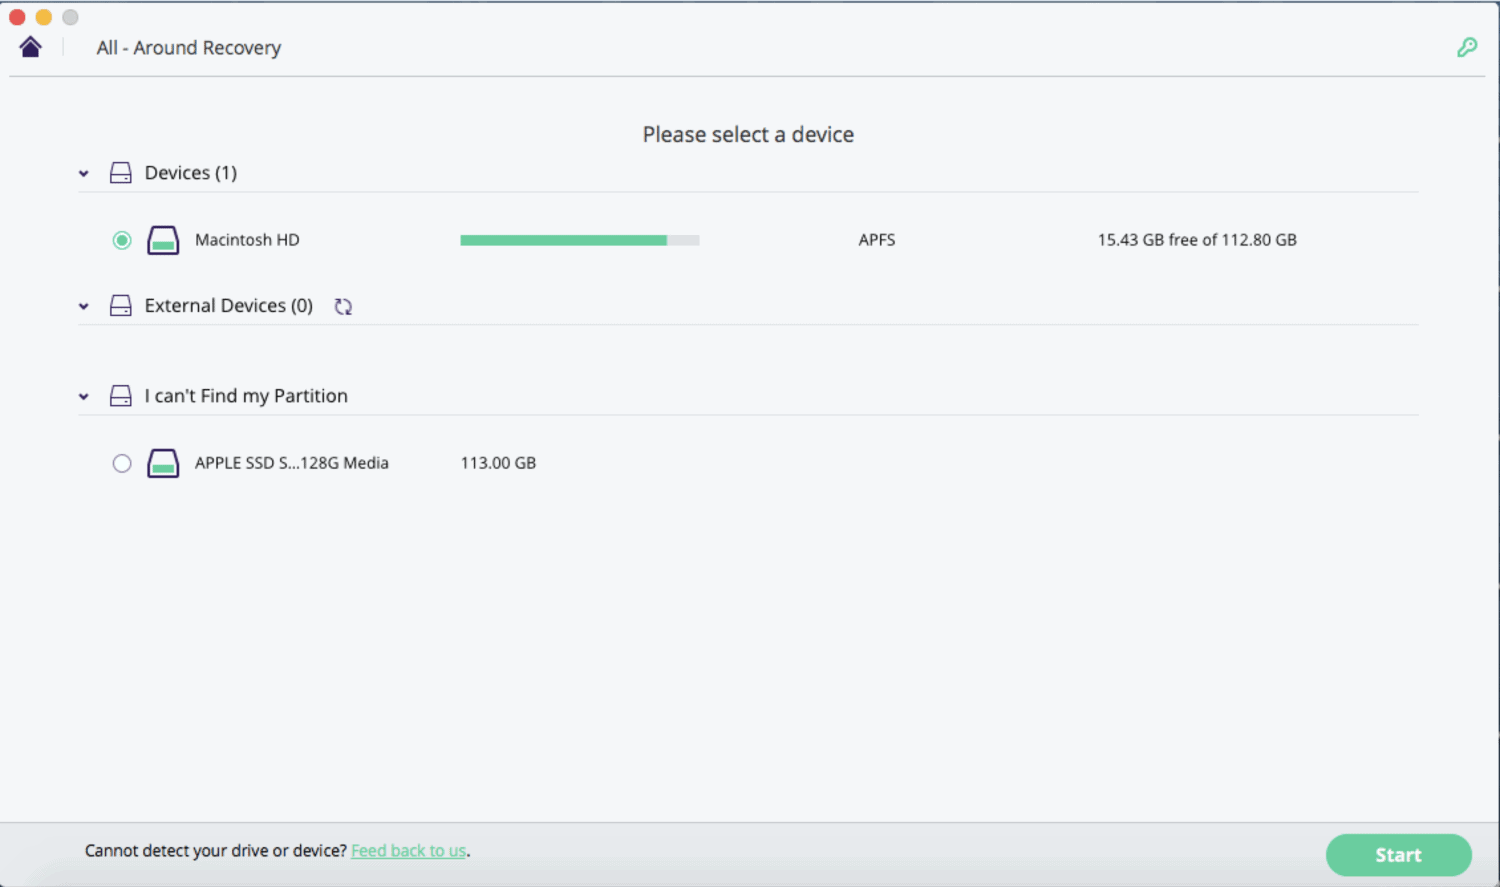1500x887 pixels.
Task: Click the External Devices section drive icon
Action: pos(121,306)
